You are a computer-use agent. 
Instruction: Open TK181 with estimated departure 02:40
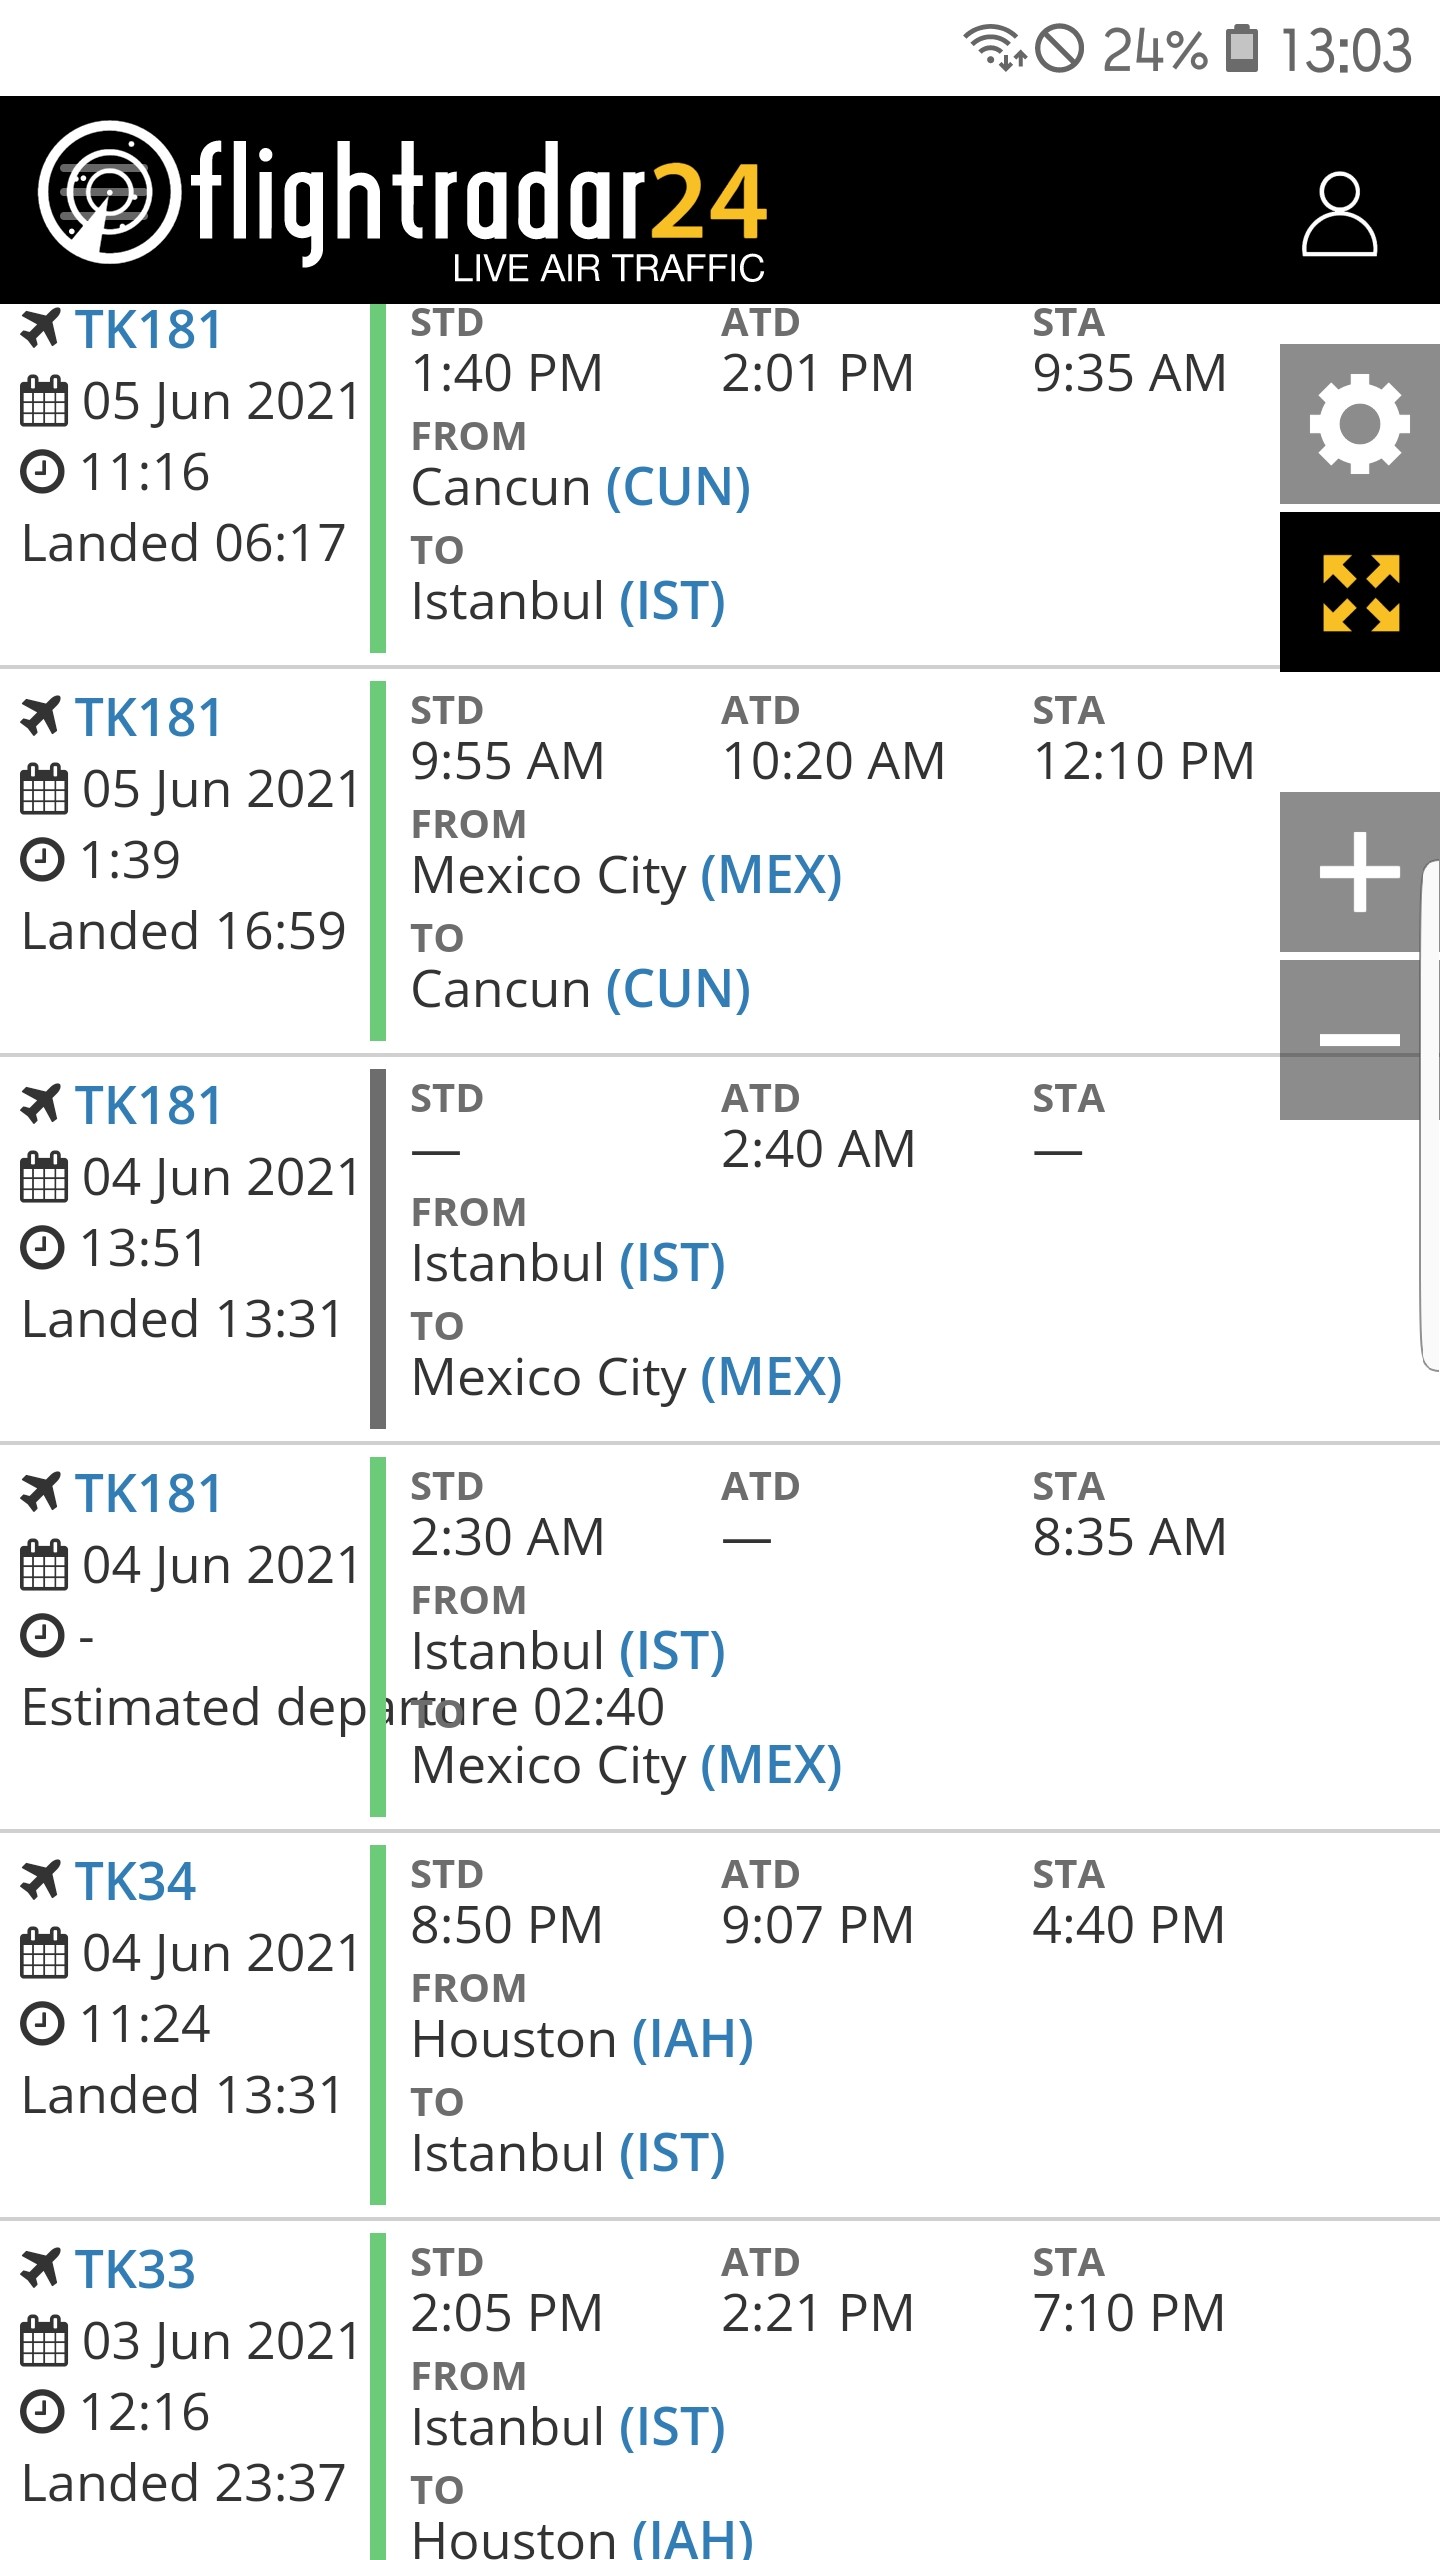click(x=148, y=1494)
